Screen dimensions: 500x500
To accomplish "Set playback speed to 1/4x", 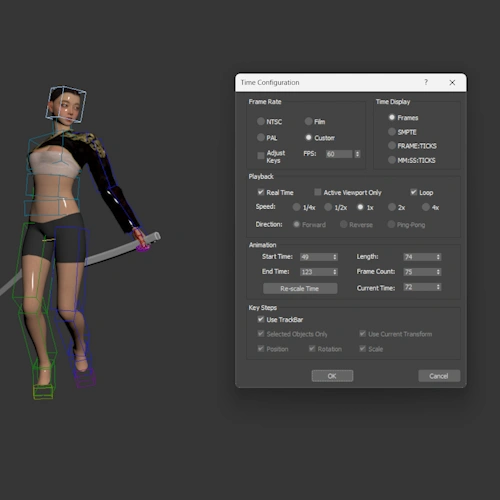I will 296,207.
